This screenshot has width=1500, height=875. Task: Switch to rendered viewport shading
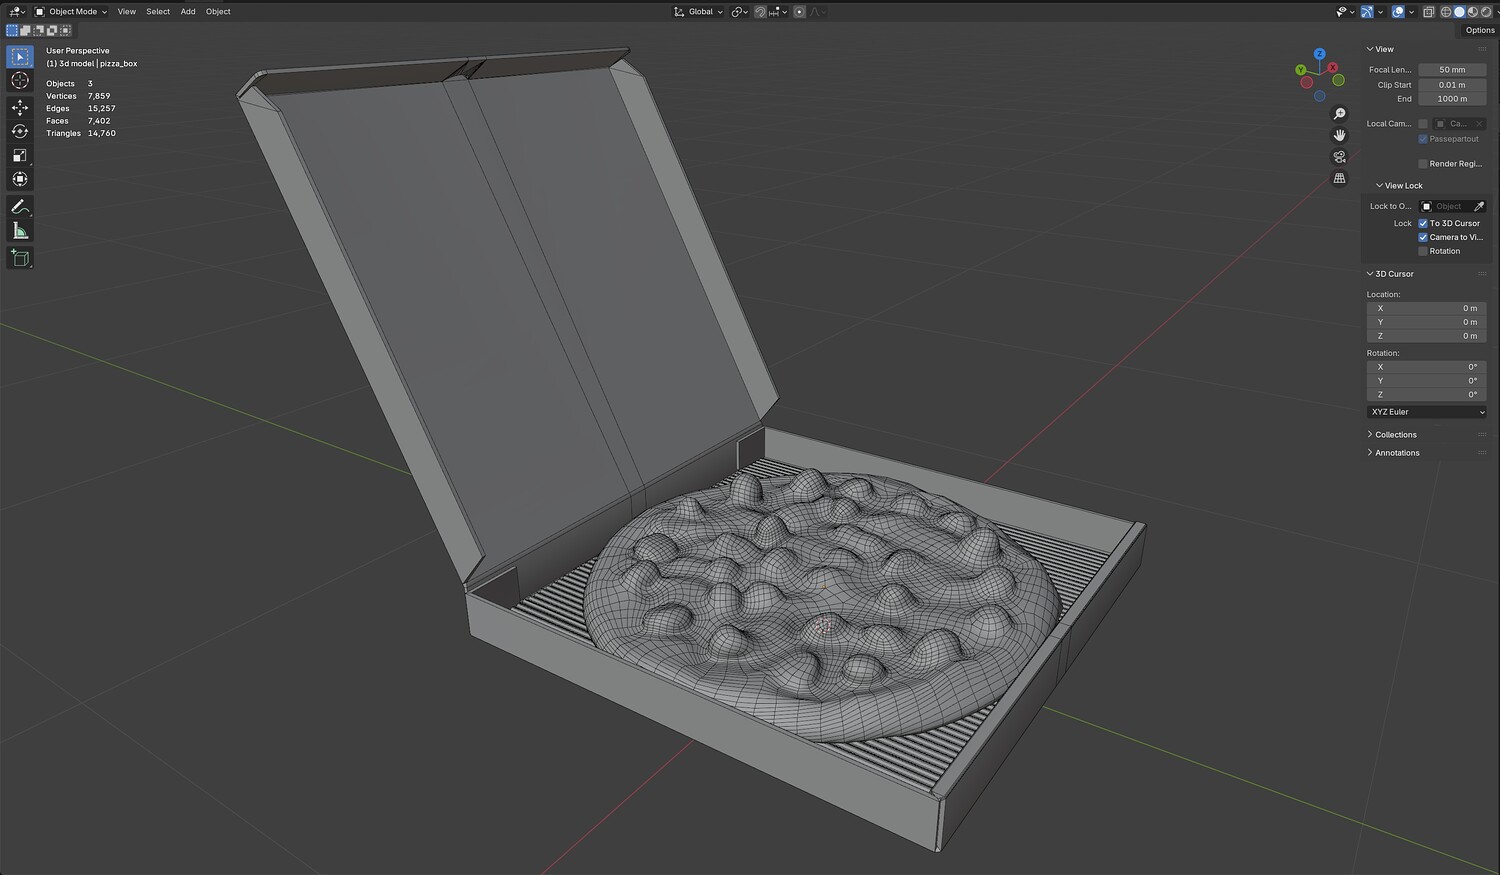1484,12
